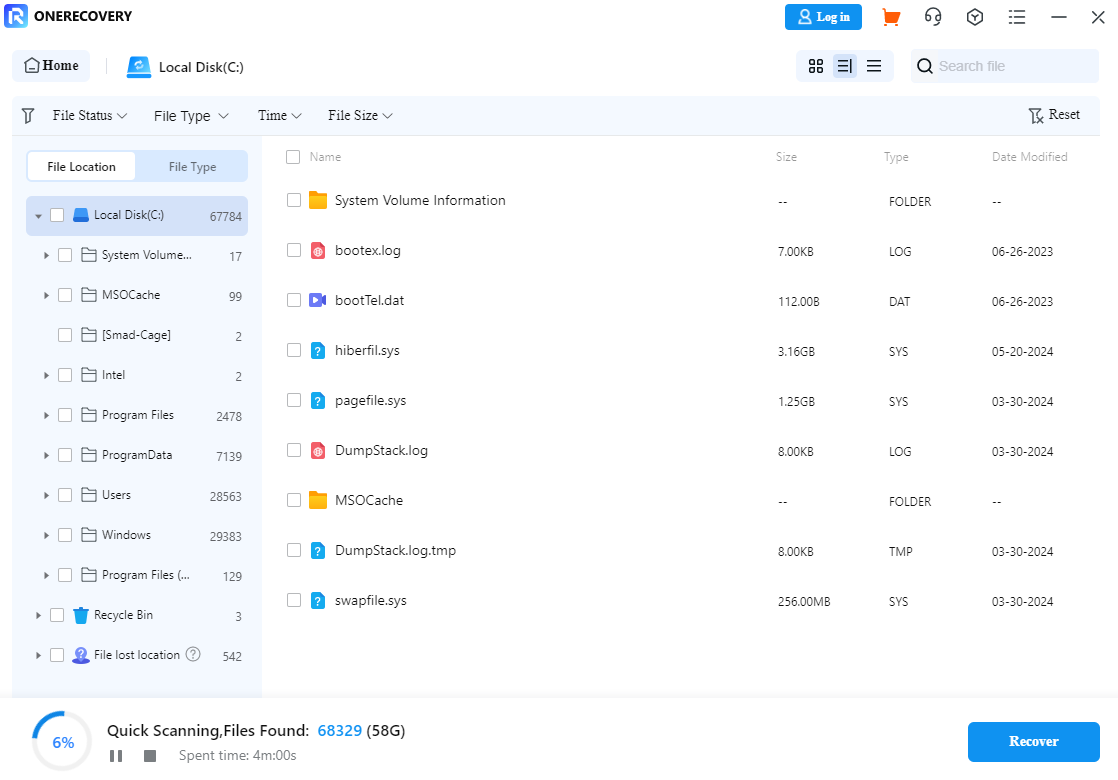Pause the quick scan
The image size is (1118, 780).
click(x=116, y=756)
